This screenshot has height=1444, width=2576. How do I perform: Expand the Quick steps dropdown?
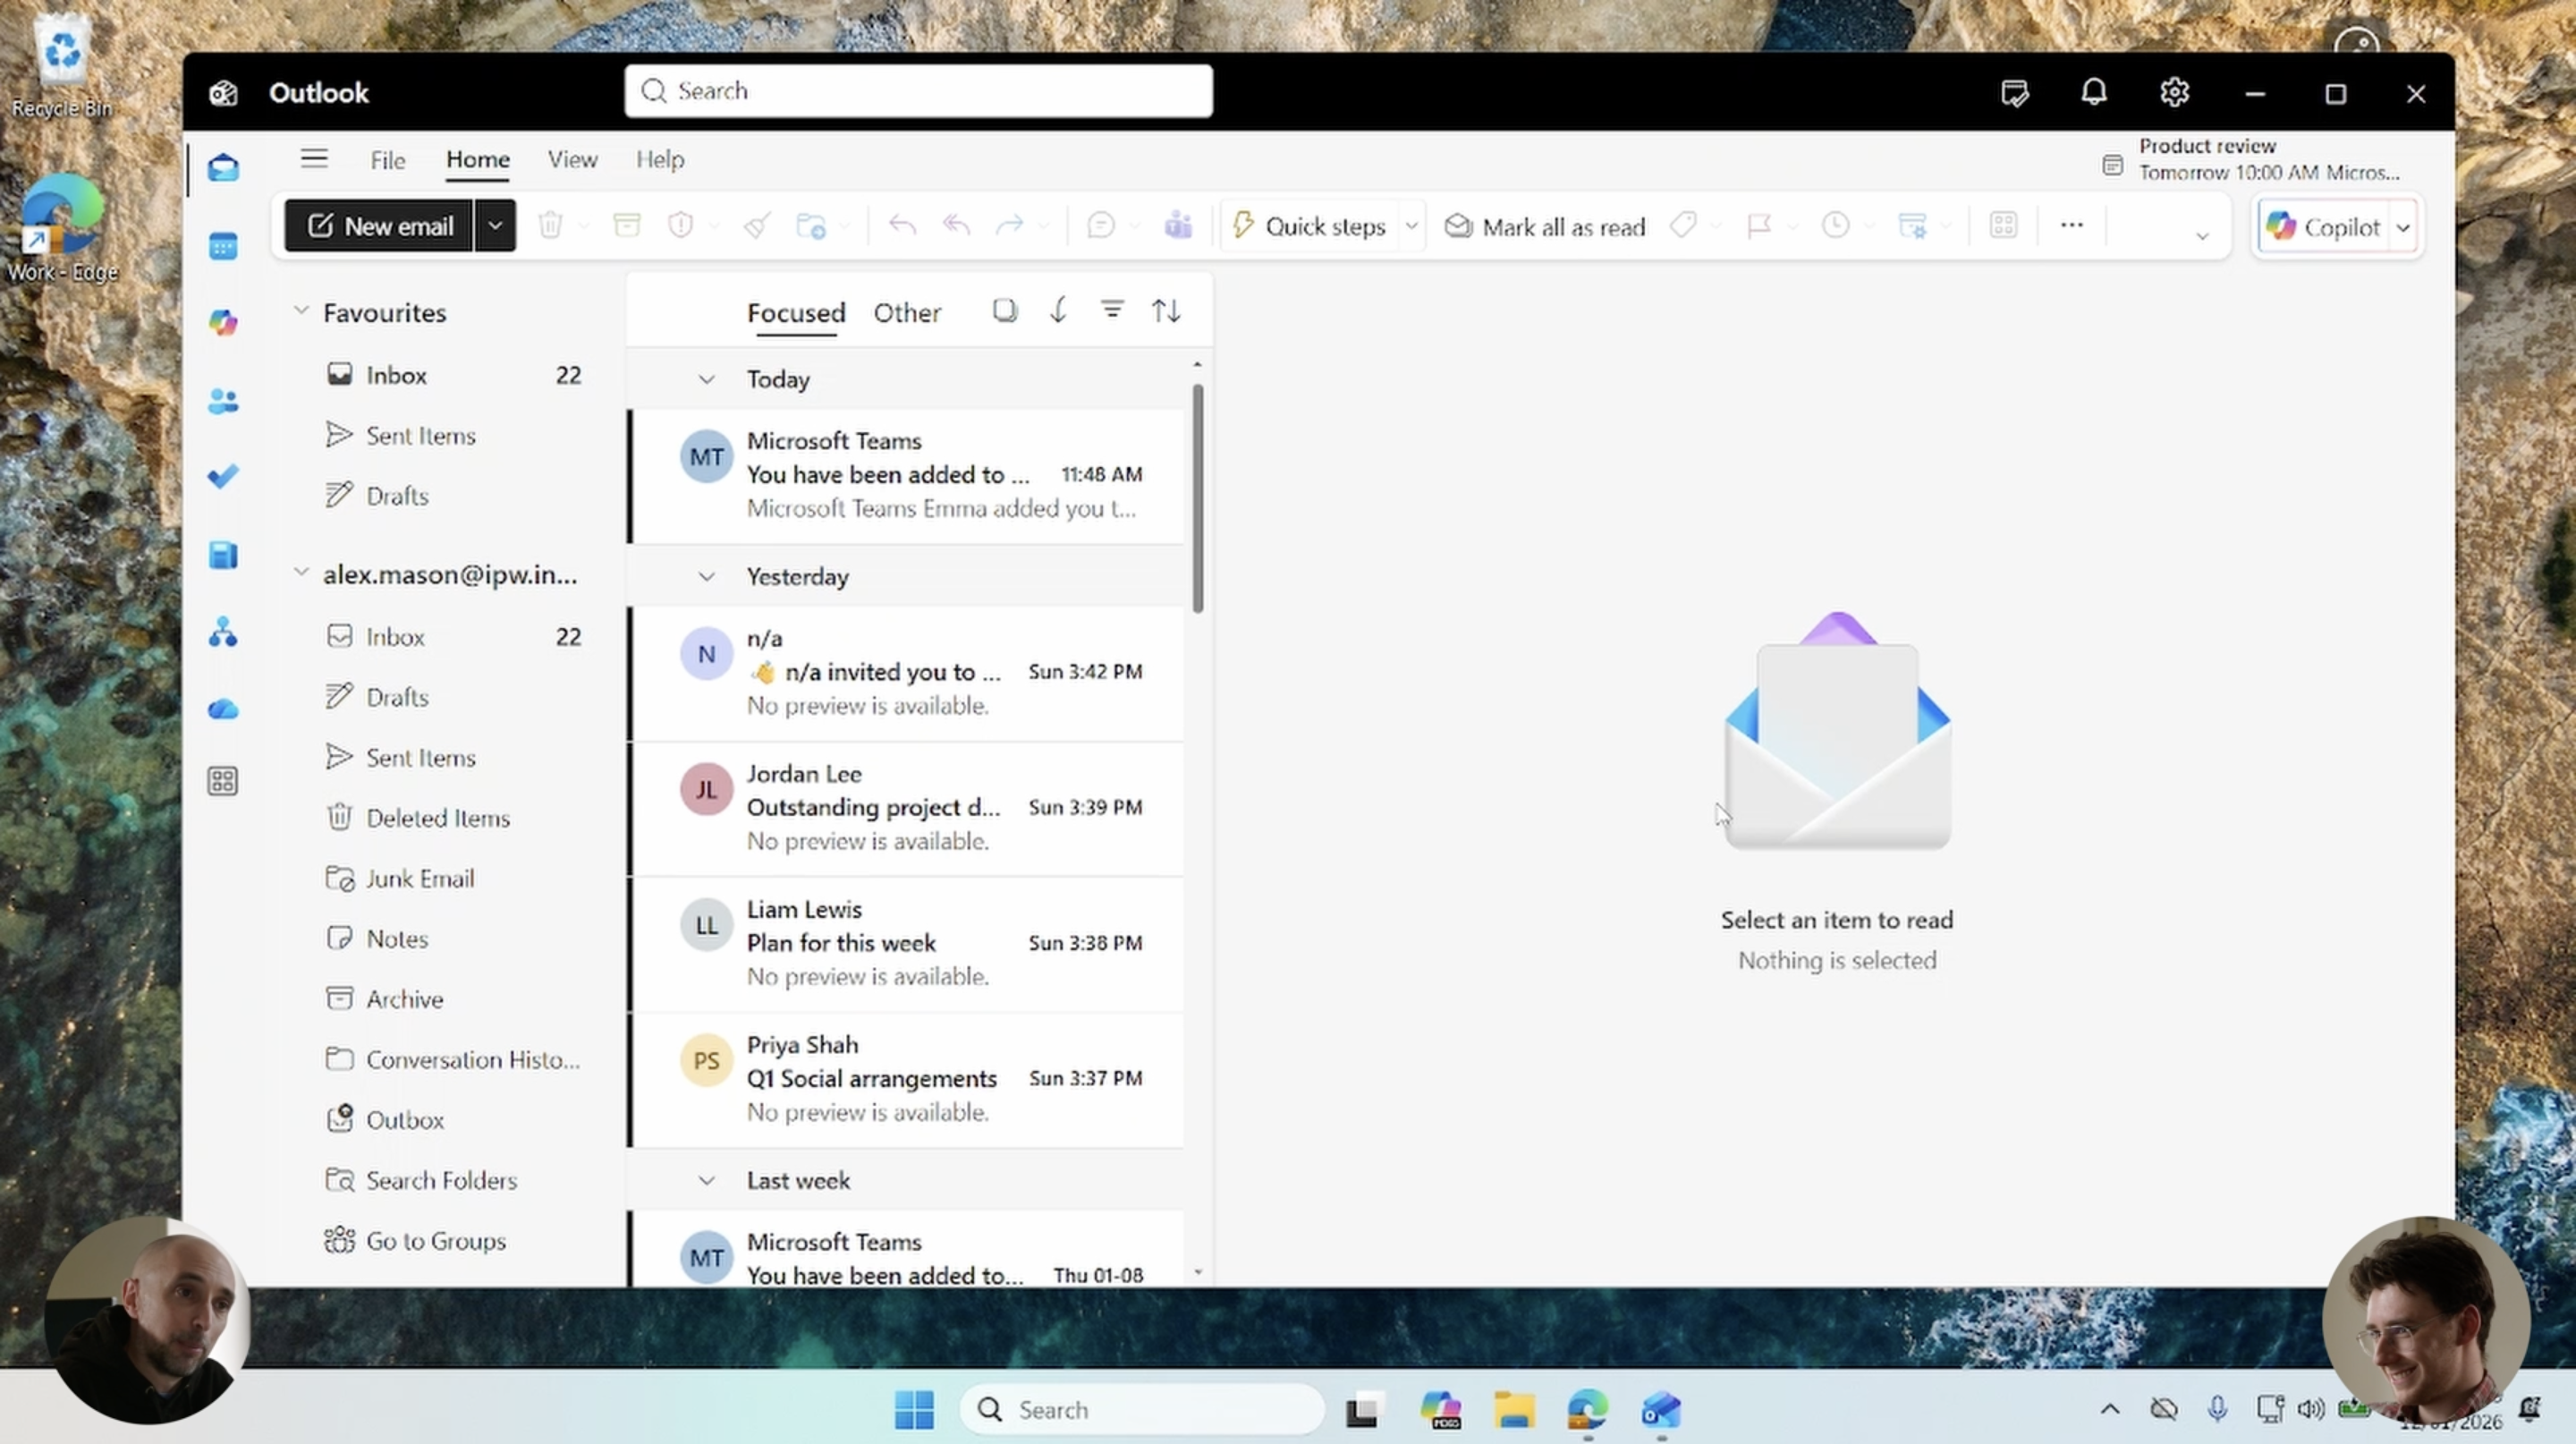(1411, 226)
